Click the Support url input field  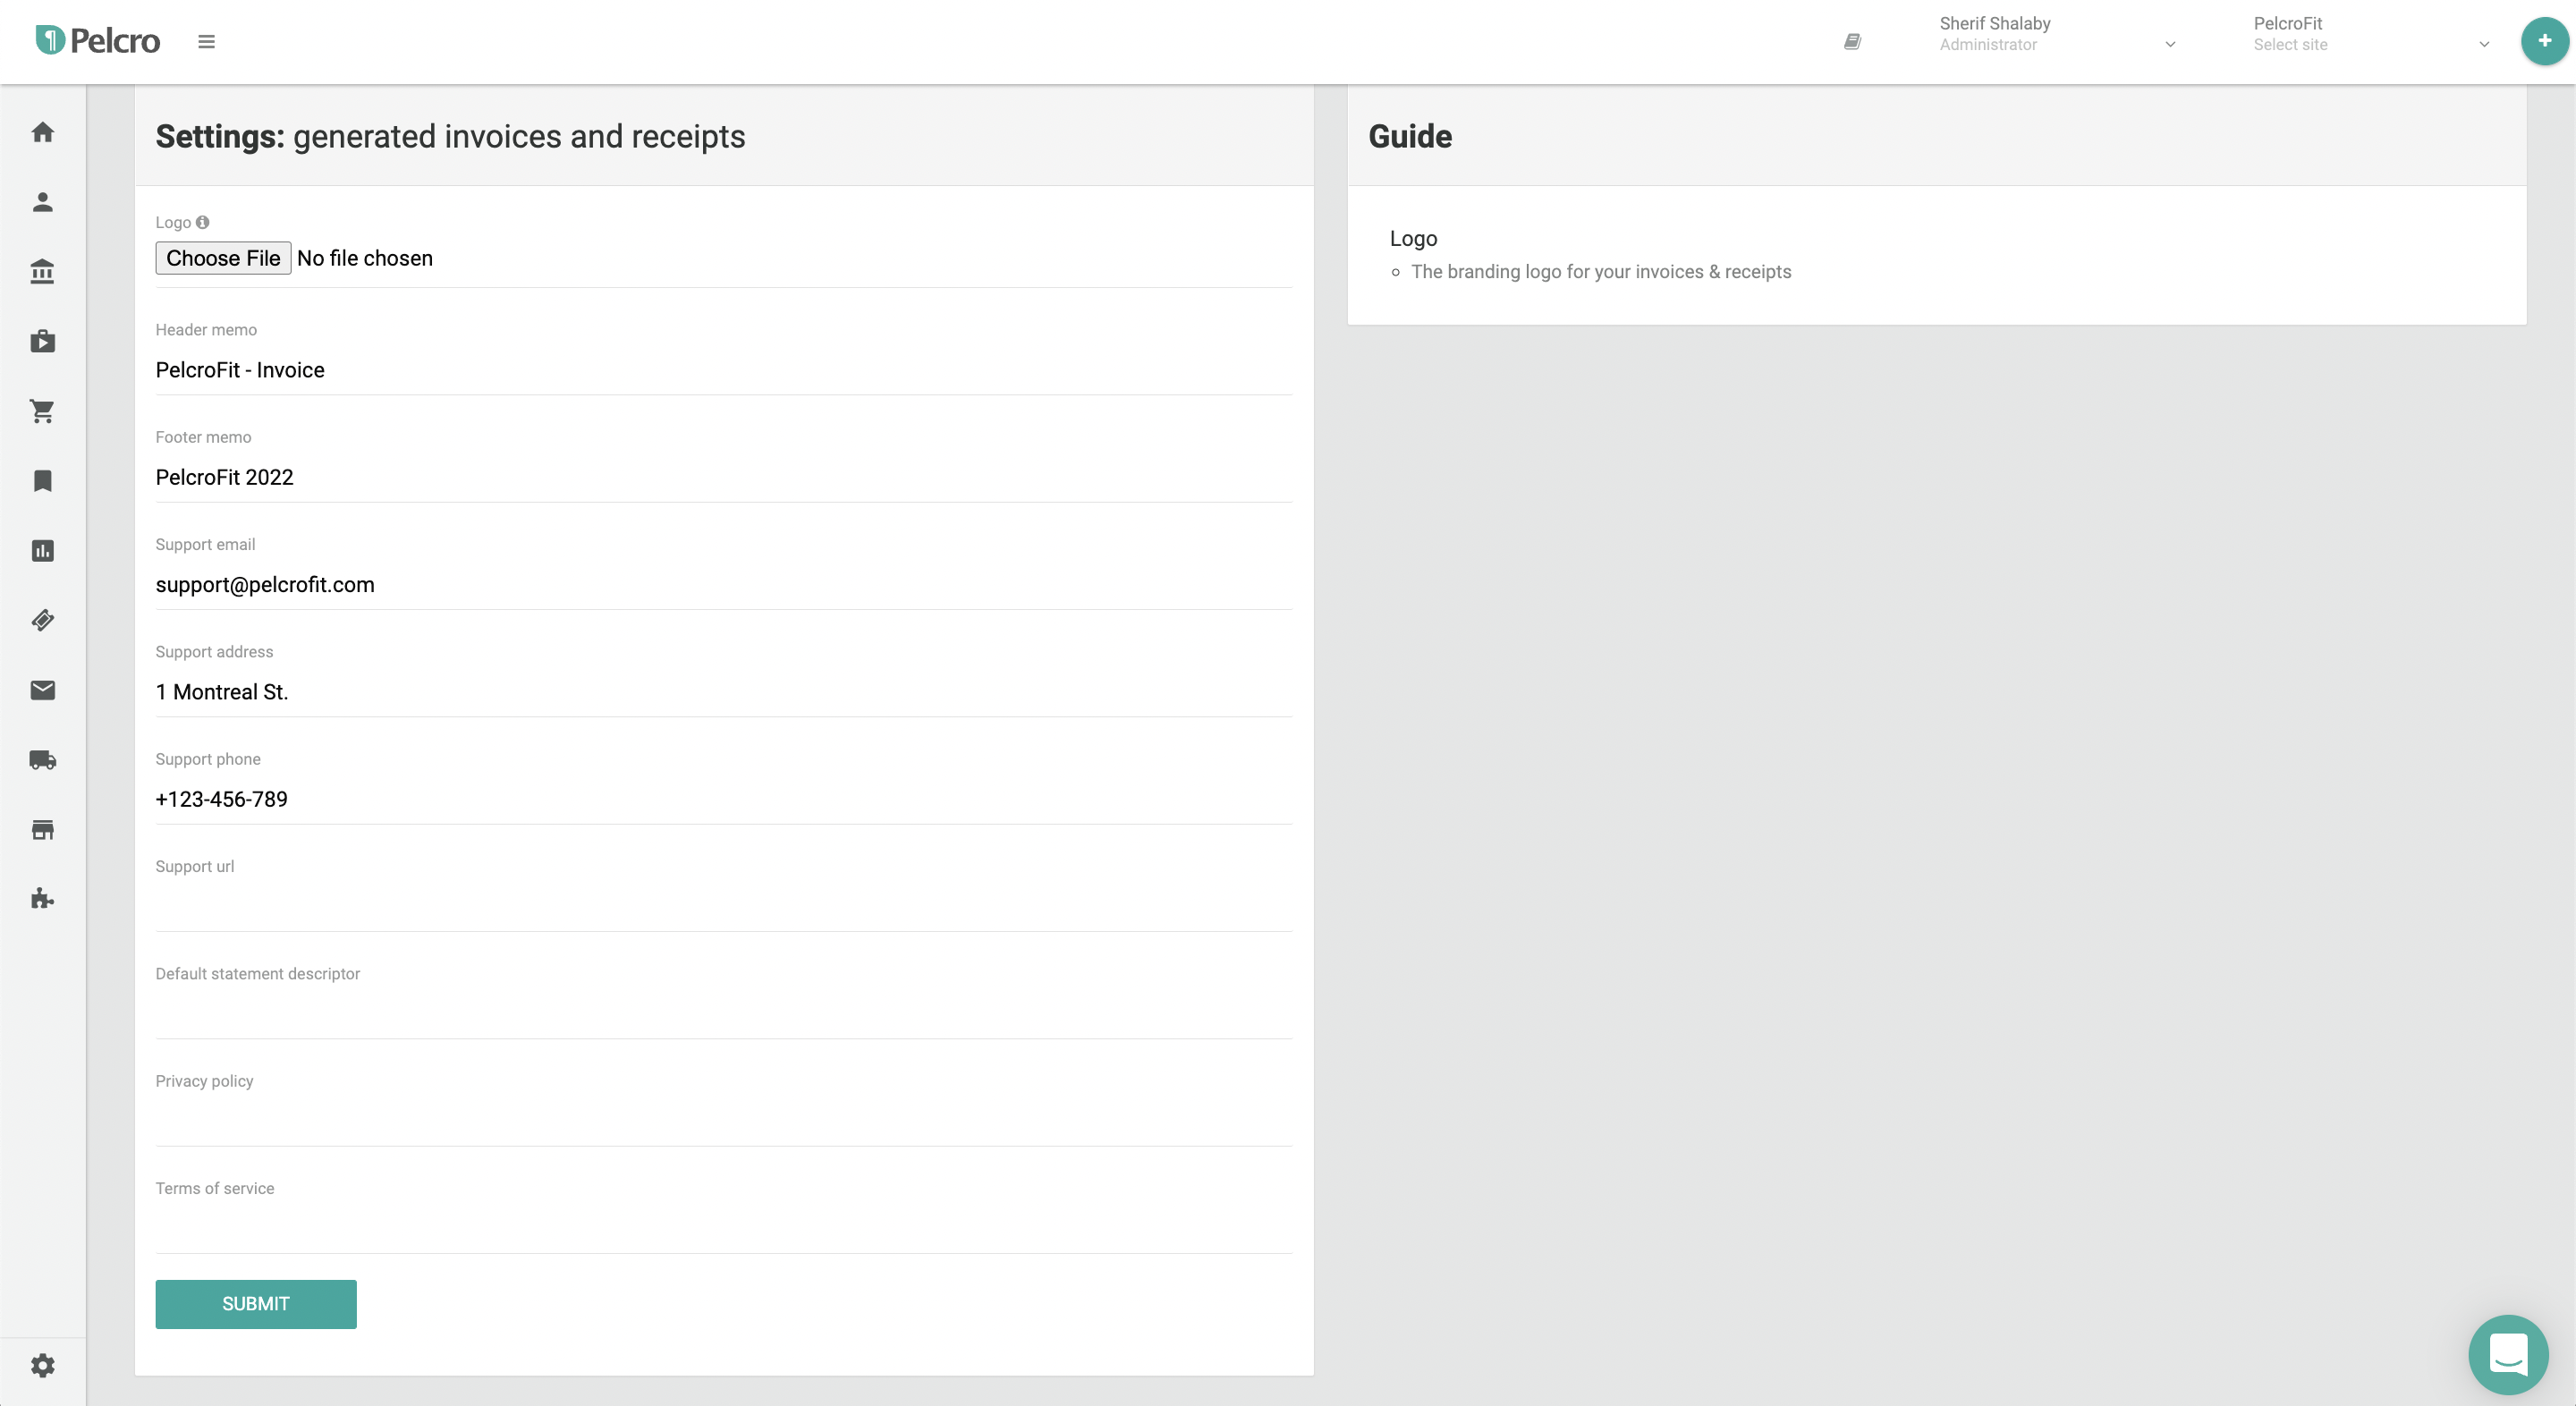(x=723, y=907)
